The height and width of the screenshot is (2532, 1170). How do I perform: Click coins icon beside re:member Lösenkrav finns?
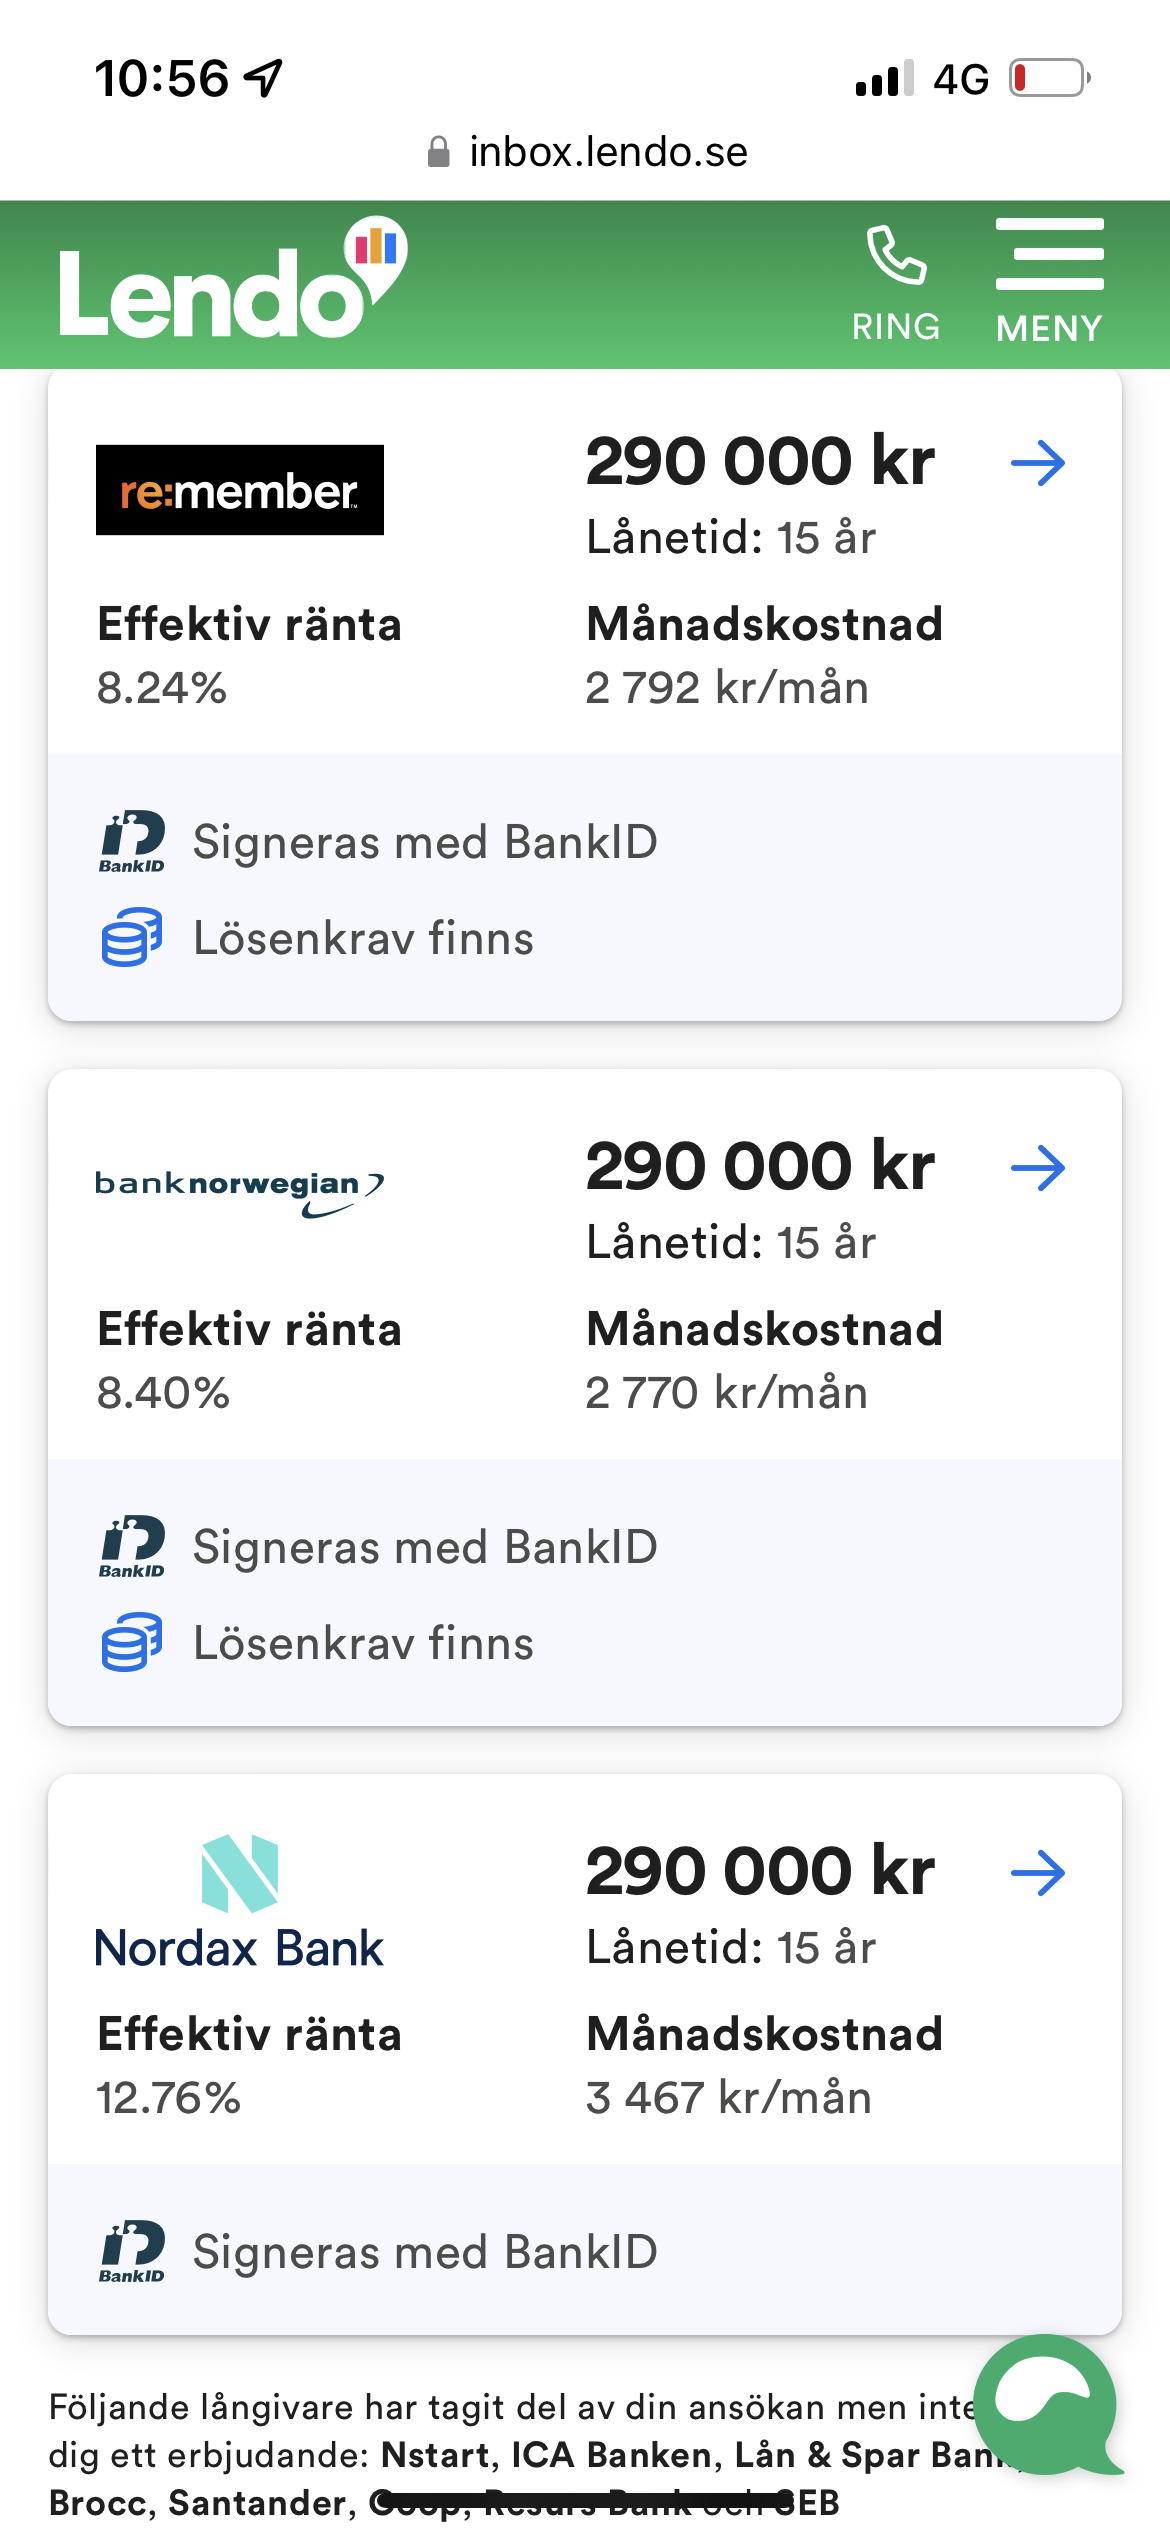132,937
